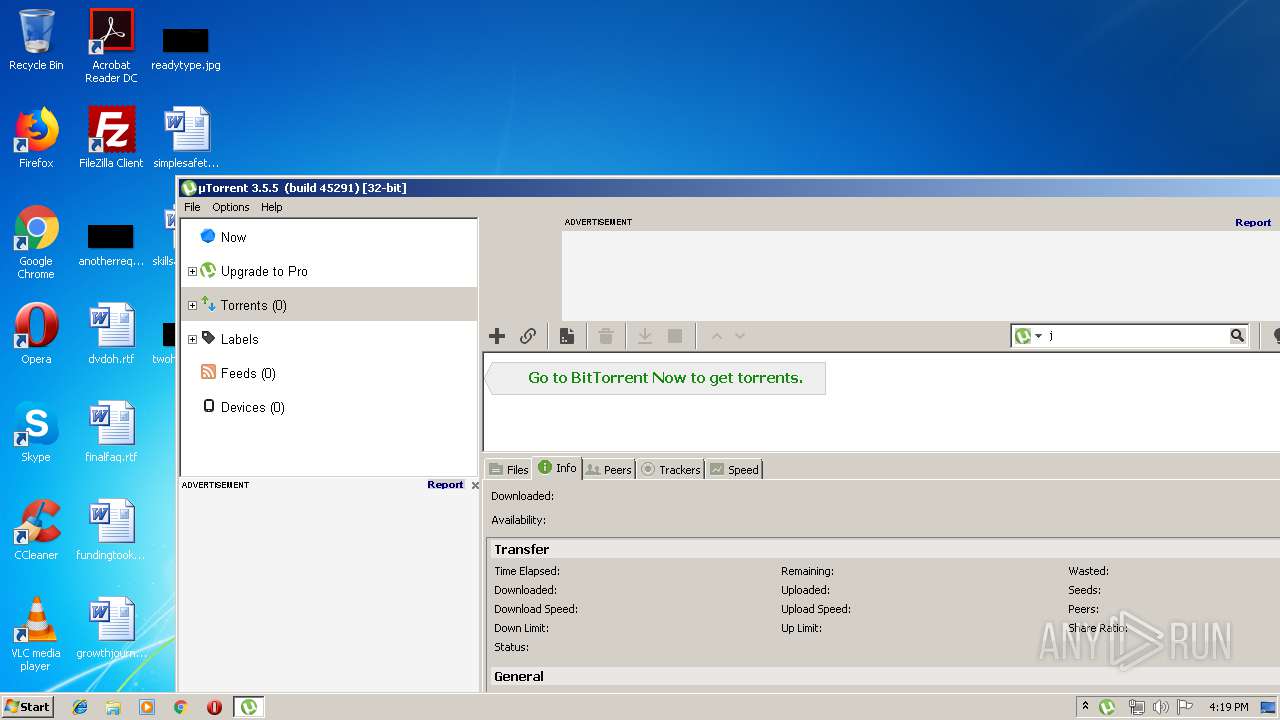This screenshot has height=720, width=1280.
Task: Open the File menu
Action: click(x=192, y=207)
